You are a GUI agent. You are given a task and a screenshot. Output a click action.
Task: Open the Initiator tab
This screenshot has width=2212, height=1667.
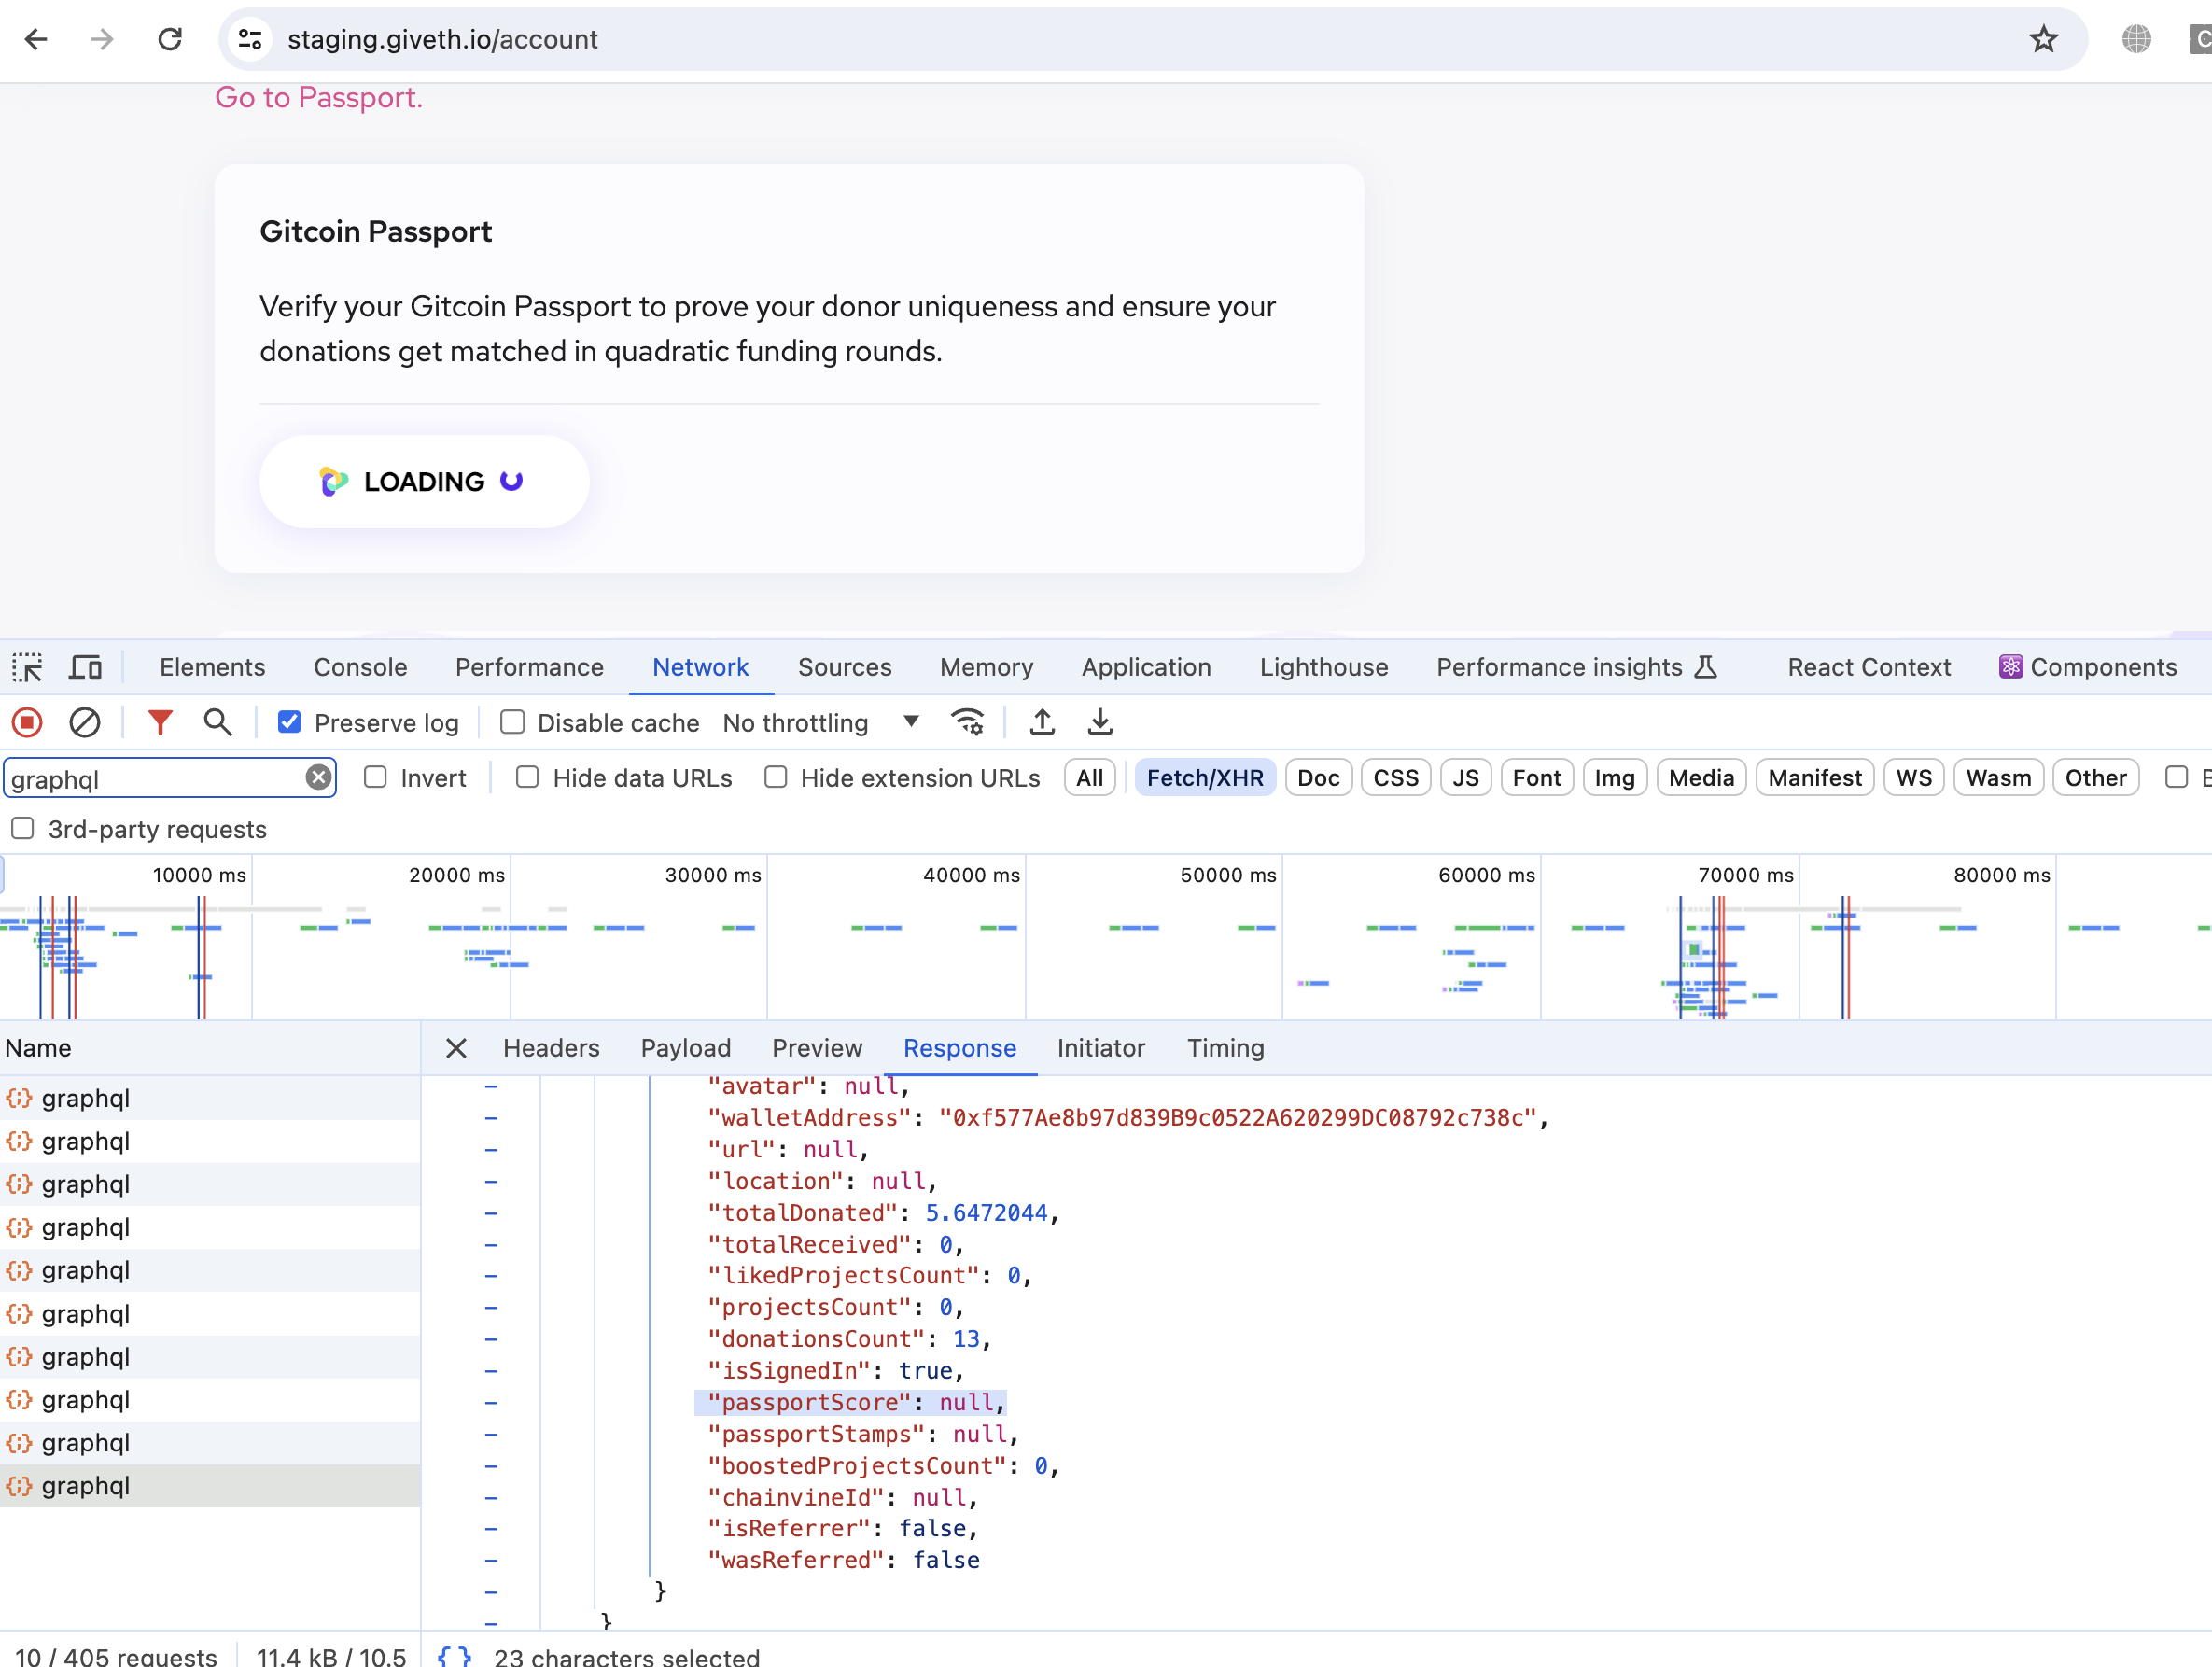(x=1100, y=1047)
